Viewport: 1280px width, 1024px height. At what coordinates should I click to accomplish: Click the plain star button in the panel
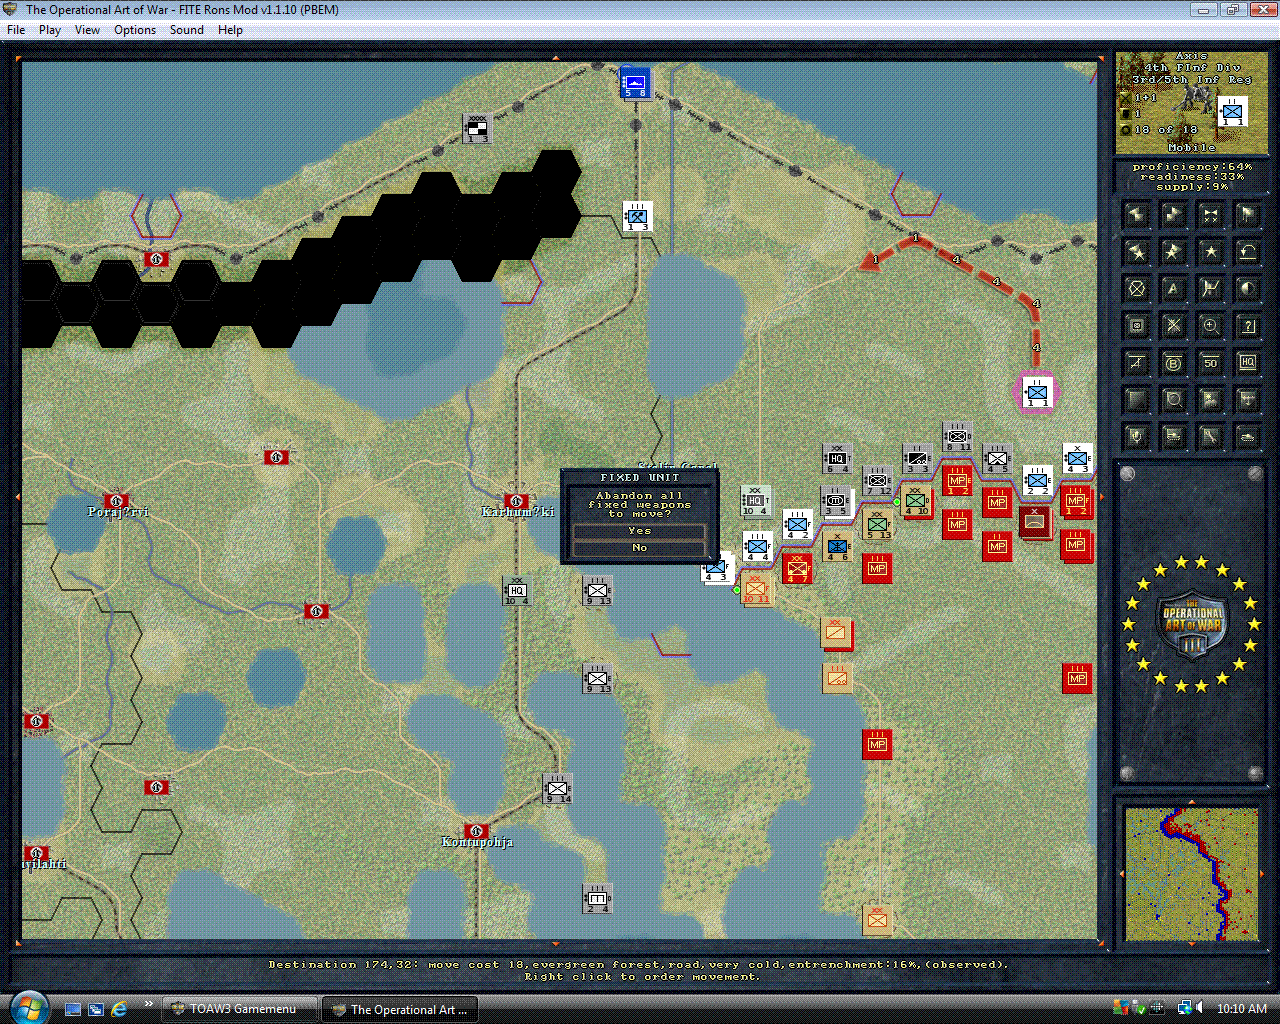[1210, 252]
